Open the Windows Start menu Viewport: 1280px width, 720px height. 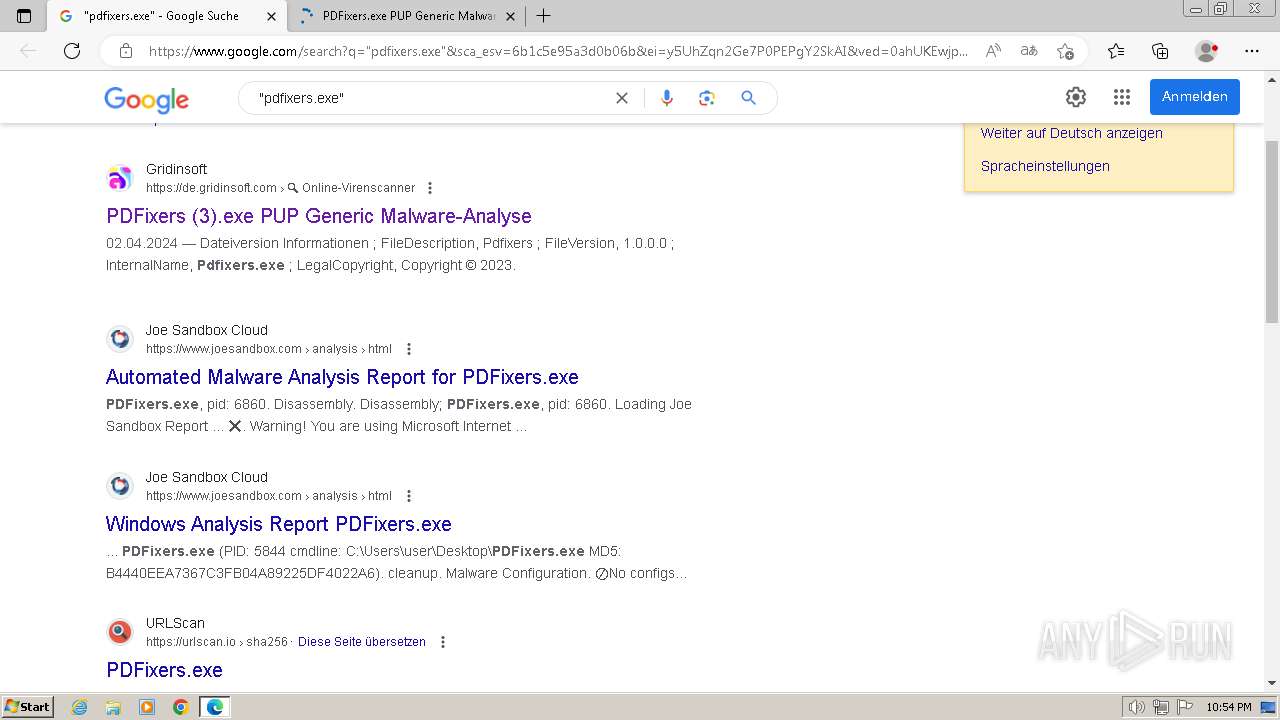tap(27, 707)
